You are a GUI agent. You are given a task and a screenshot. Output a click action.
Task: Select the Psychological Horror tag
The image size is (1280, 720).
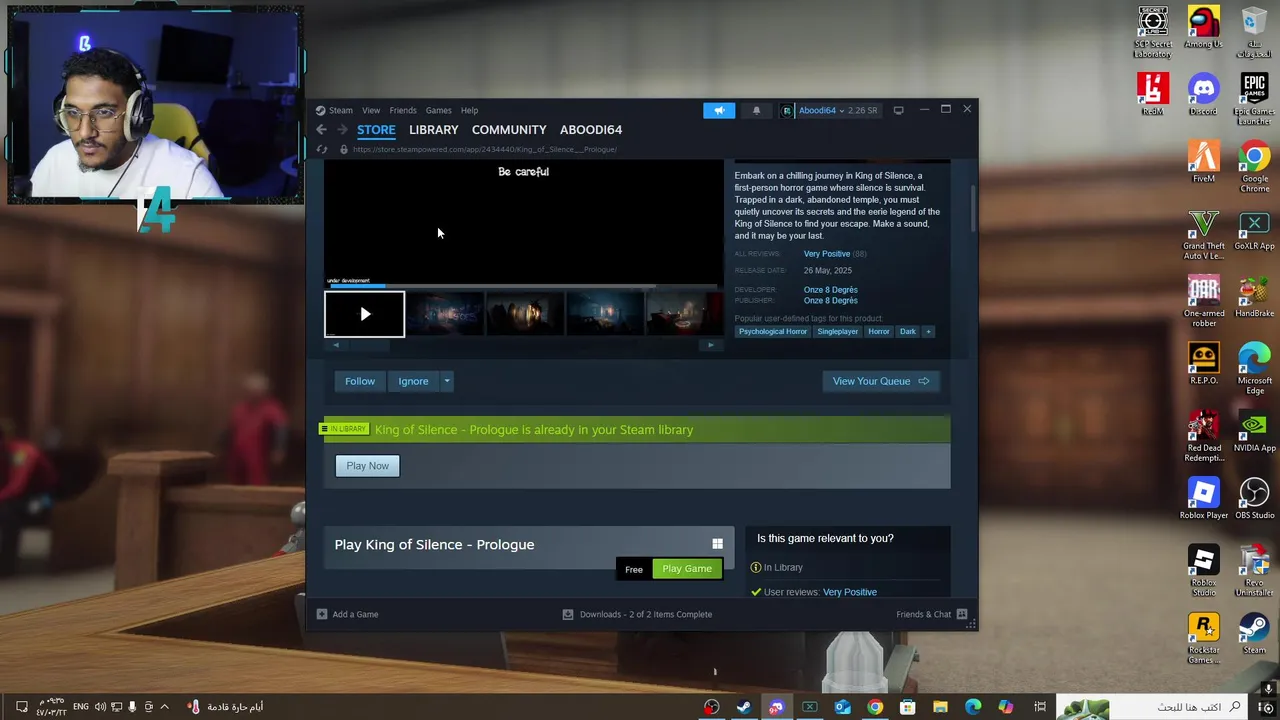click(773, 331)
